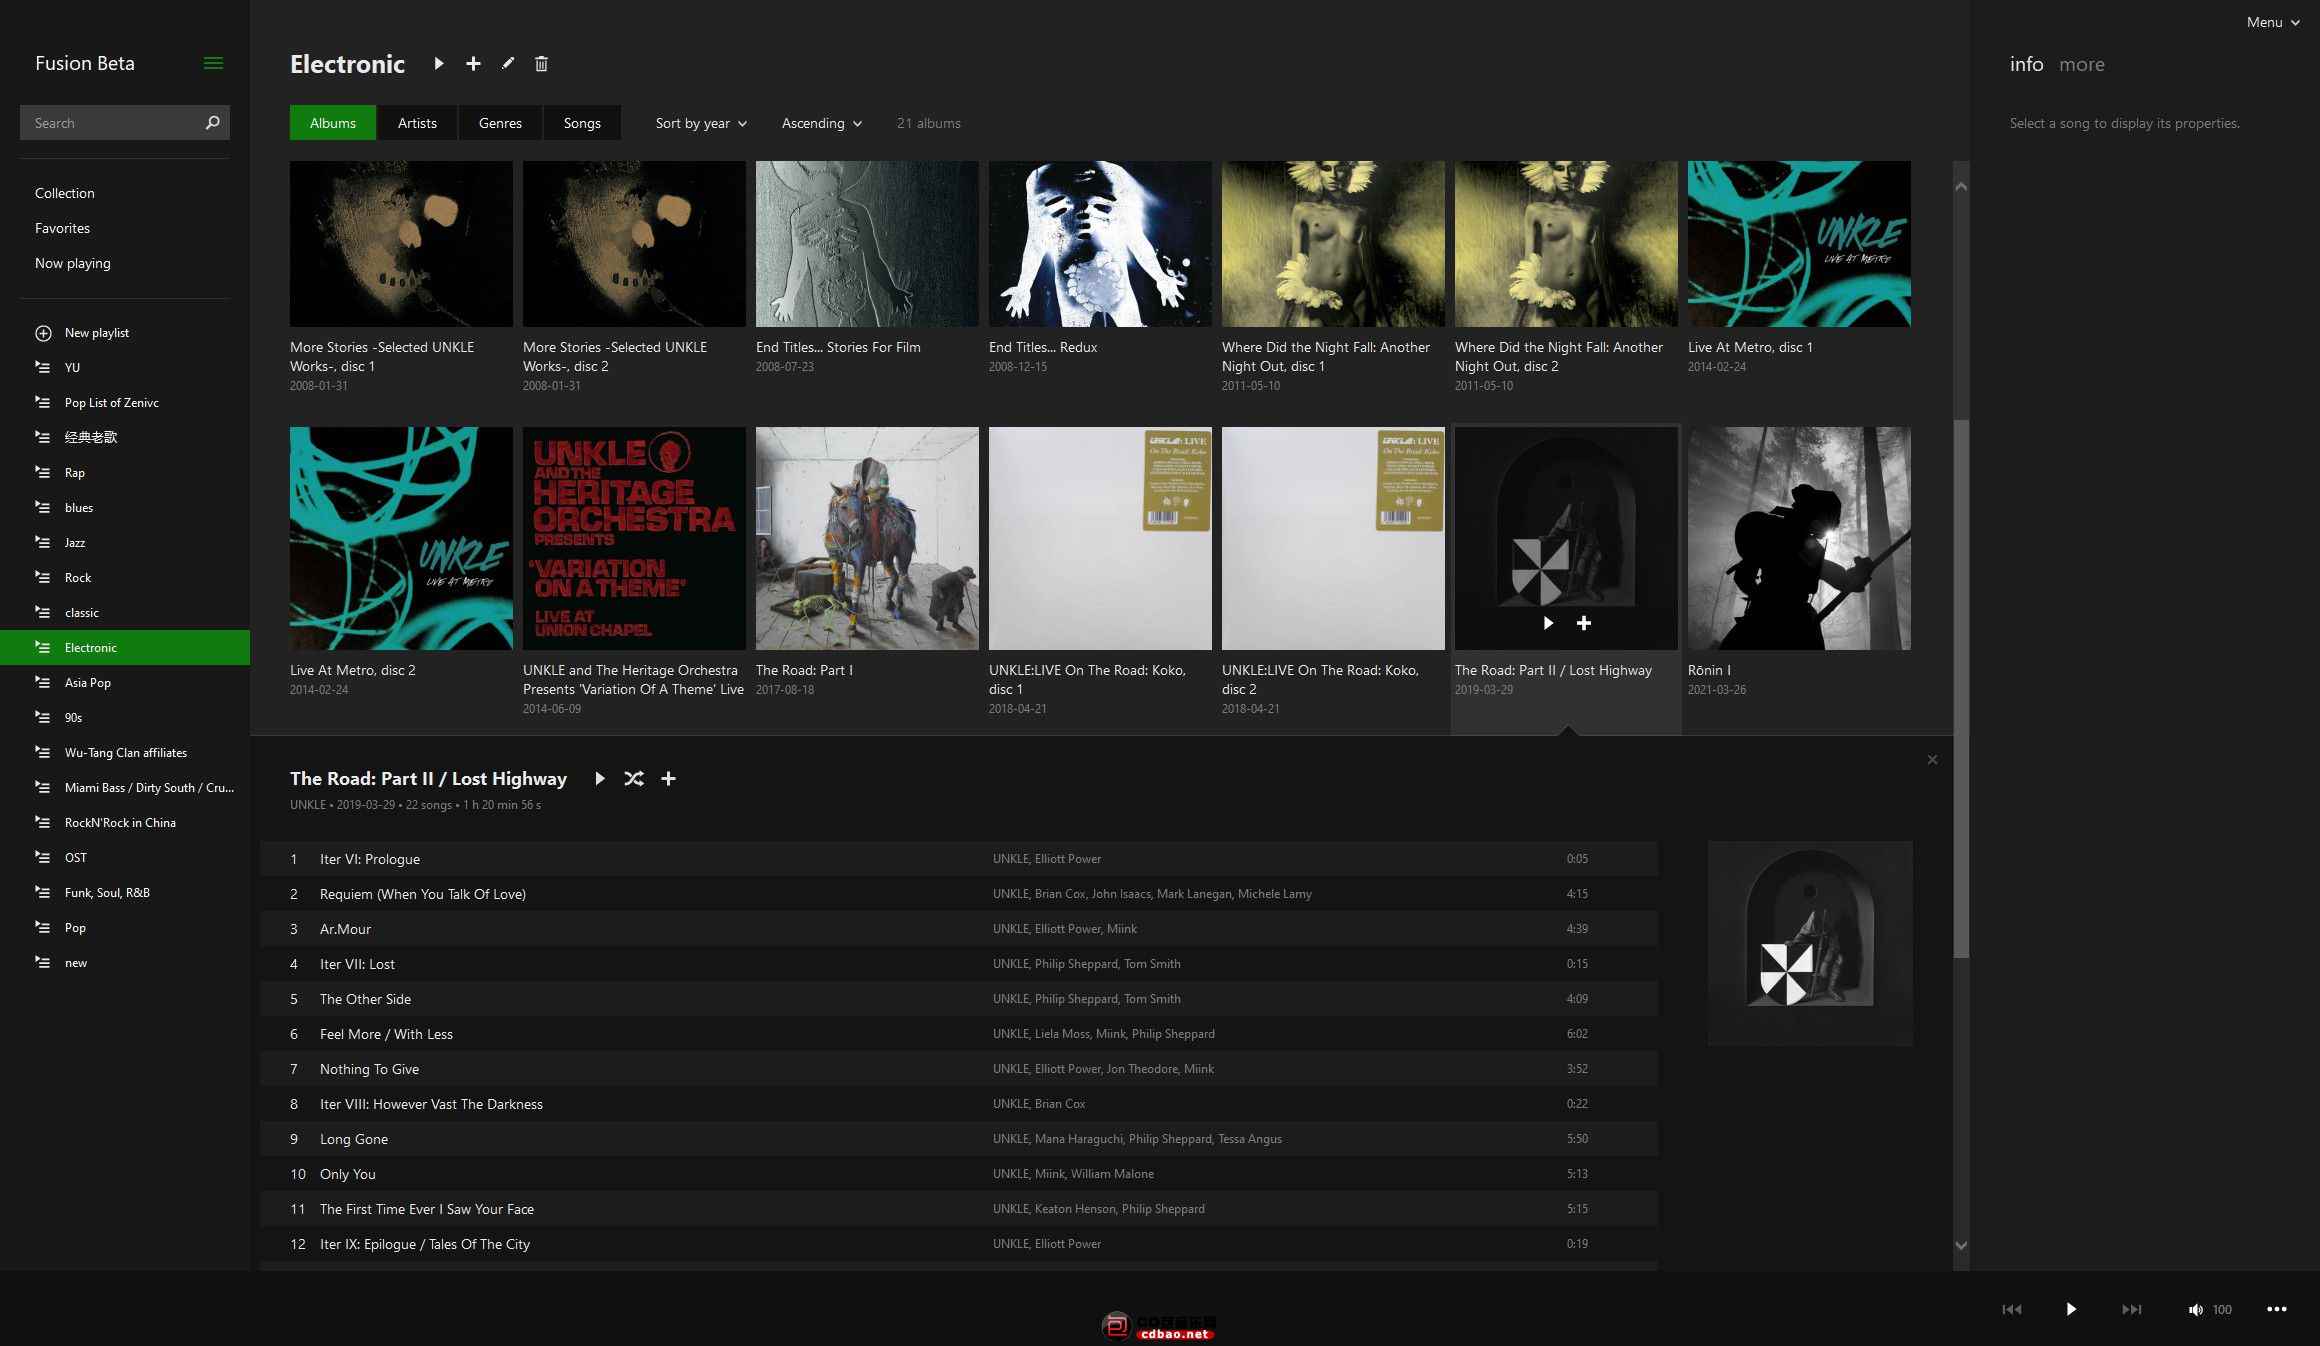
Task: Edit the Electronic playlist with pencil icon
Action: [x=508, y=63]
